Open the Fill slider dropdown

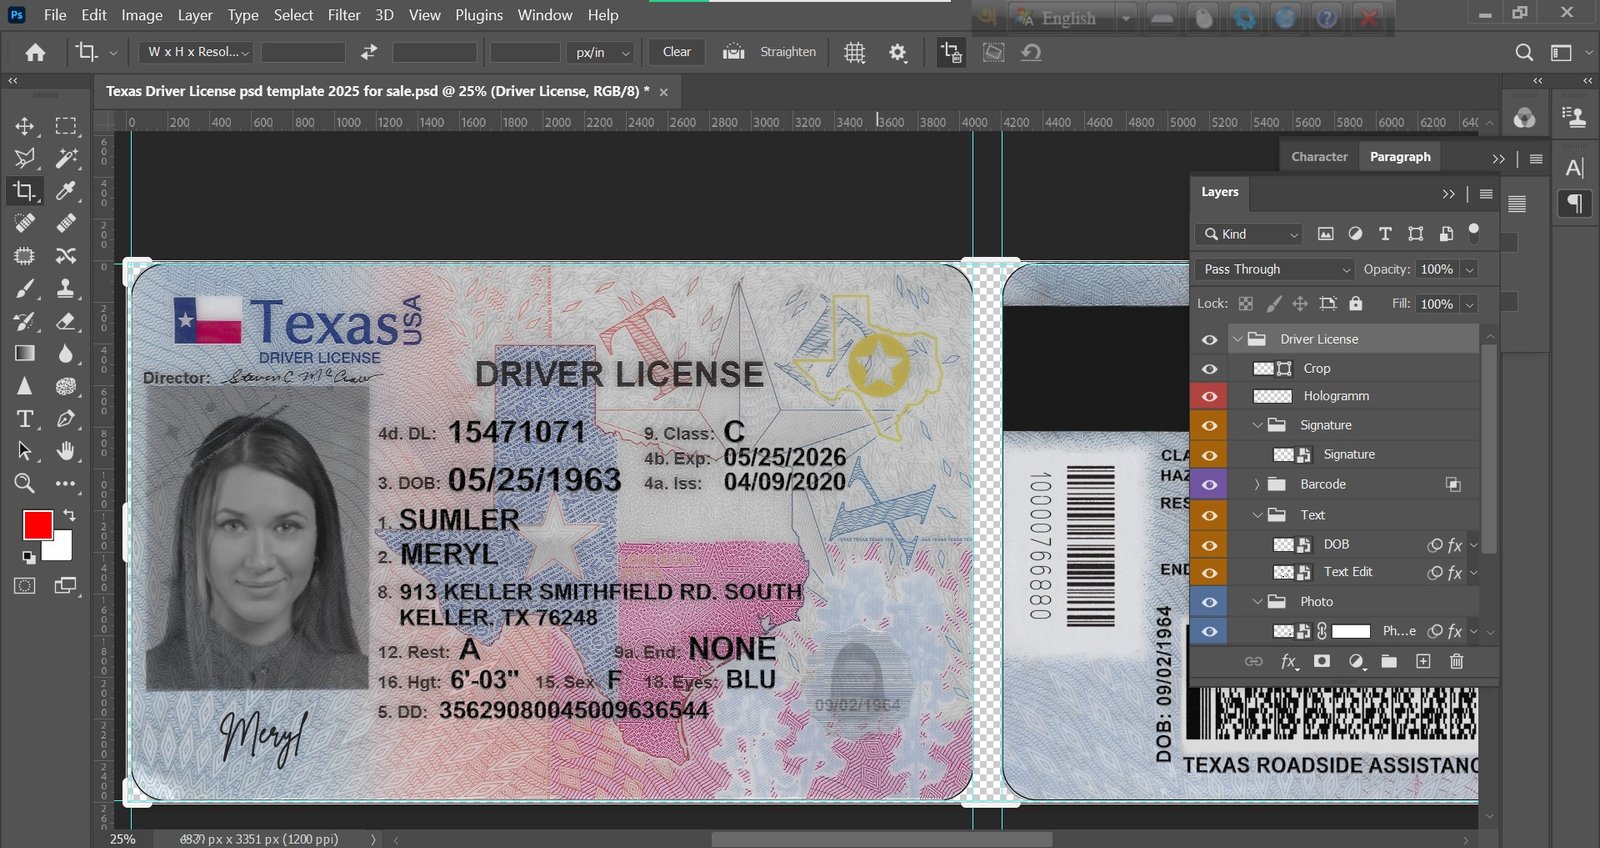[1469, 304]
